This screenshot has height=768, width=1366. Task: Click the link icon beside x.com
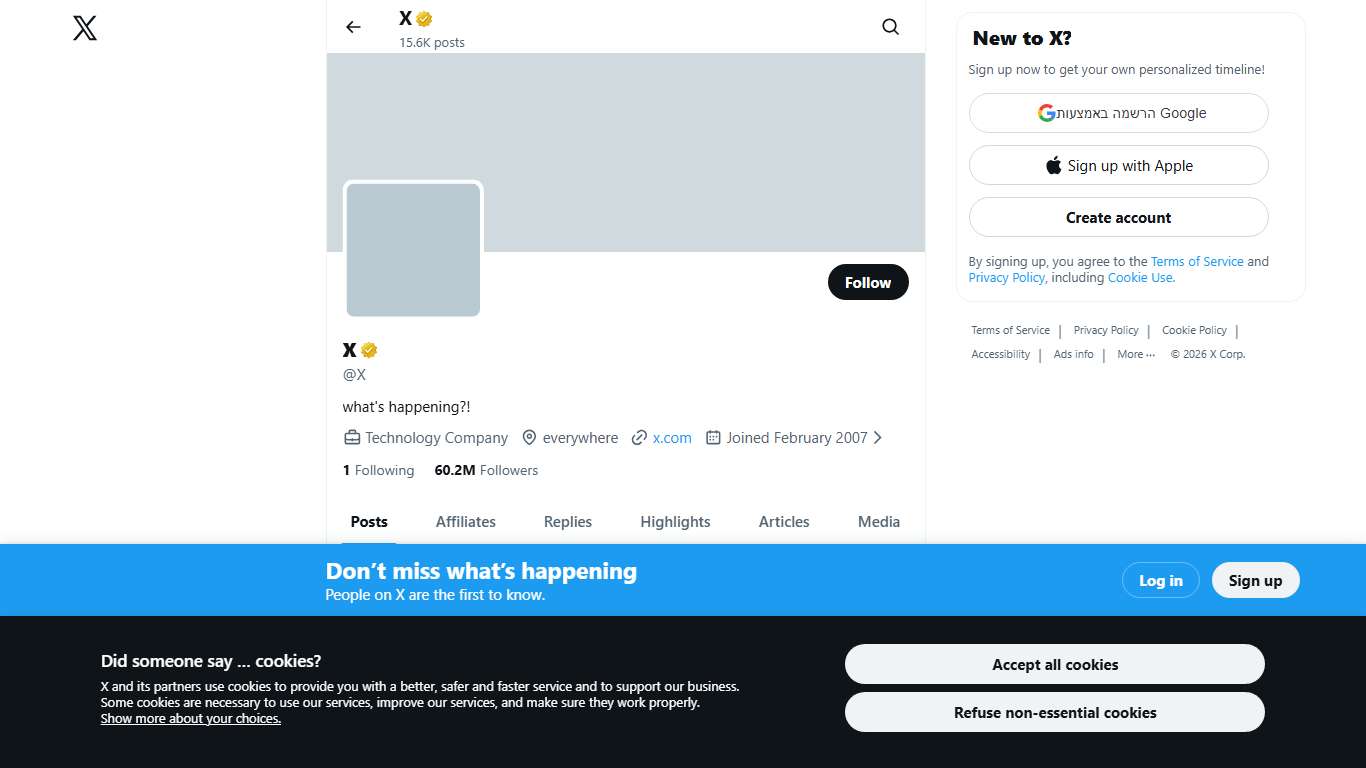pyautogui.click(x=639, y=438)
